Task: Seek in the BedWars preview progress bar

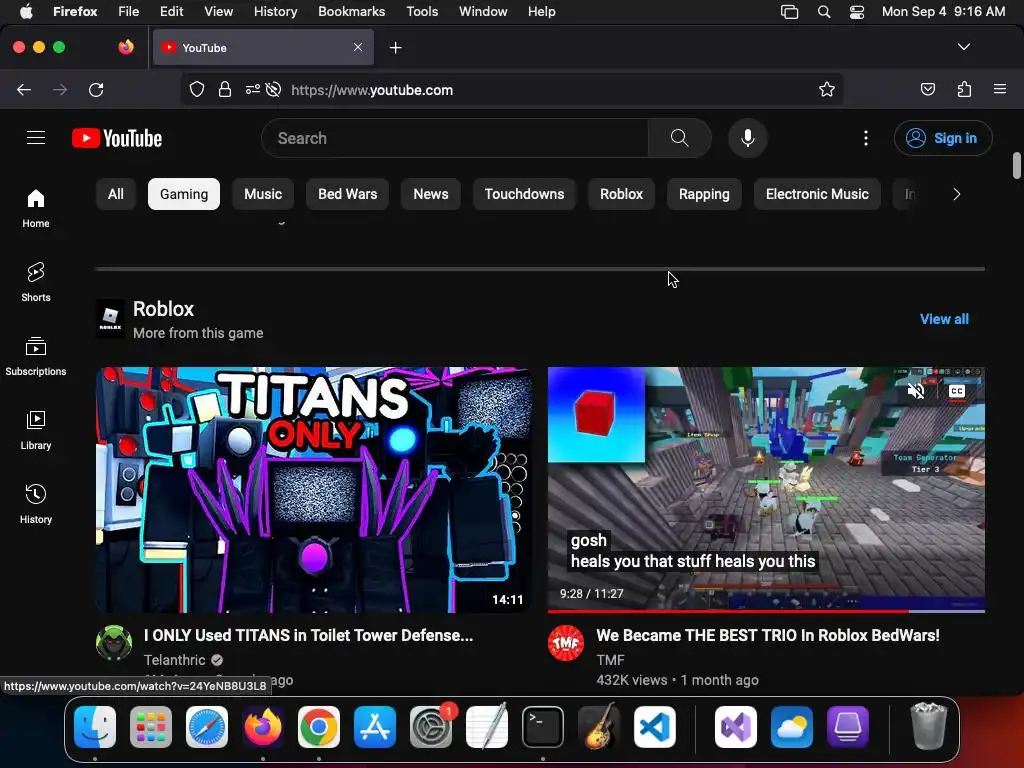Action: [766, 611]
